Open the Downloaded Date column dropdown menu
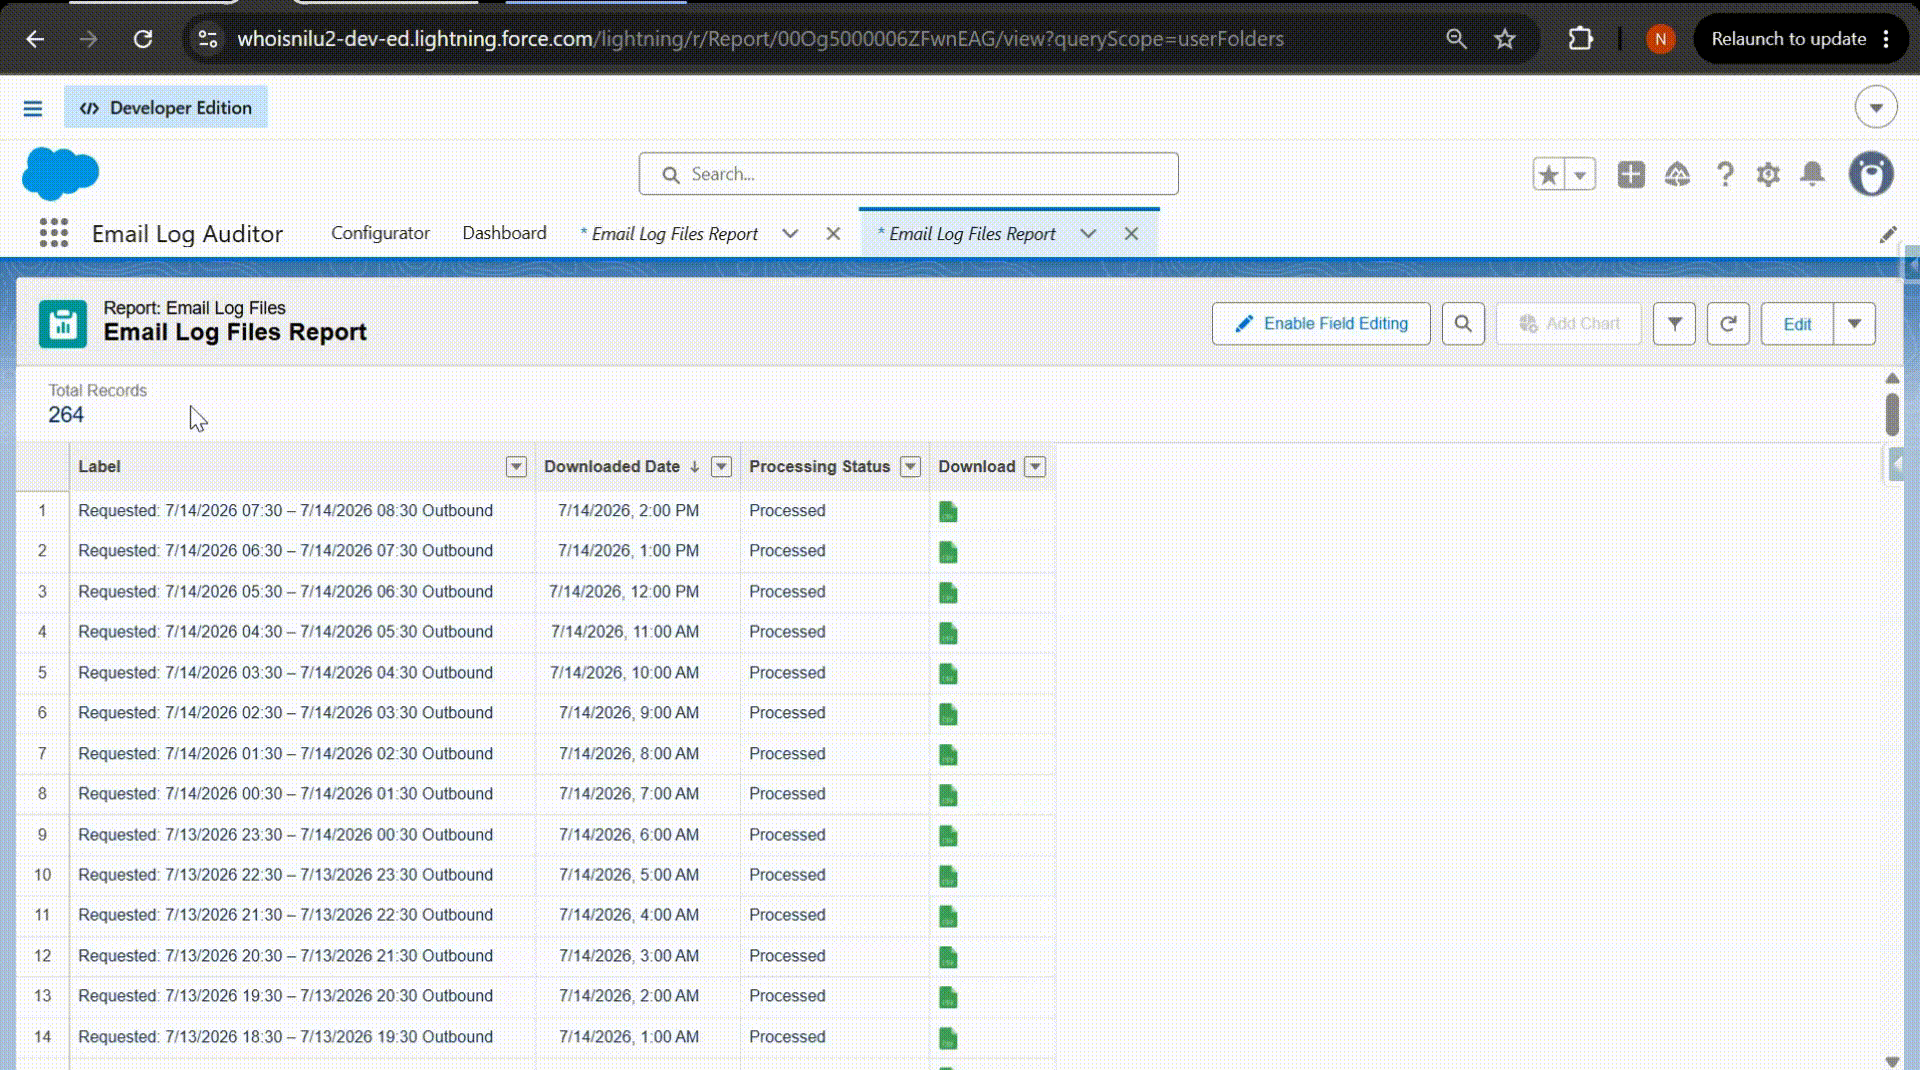1920x1070 pixels. click(x=721, y=467)
